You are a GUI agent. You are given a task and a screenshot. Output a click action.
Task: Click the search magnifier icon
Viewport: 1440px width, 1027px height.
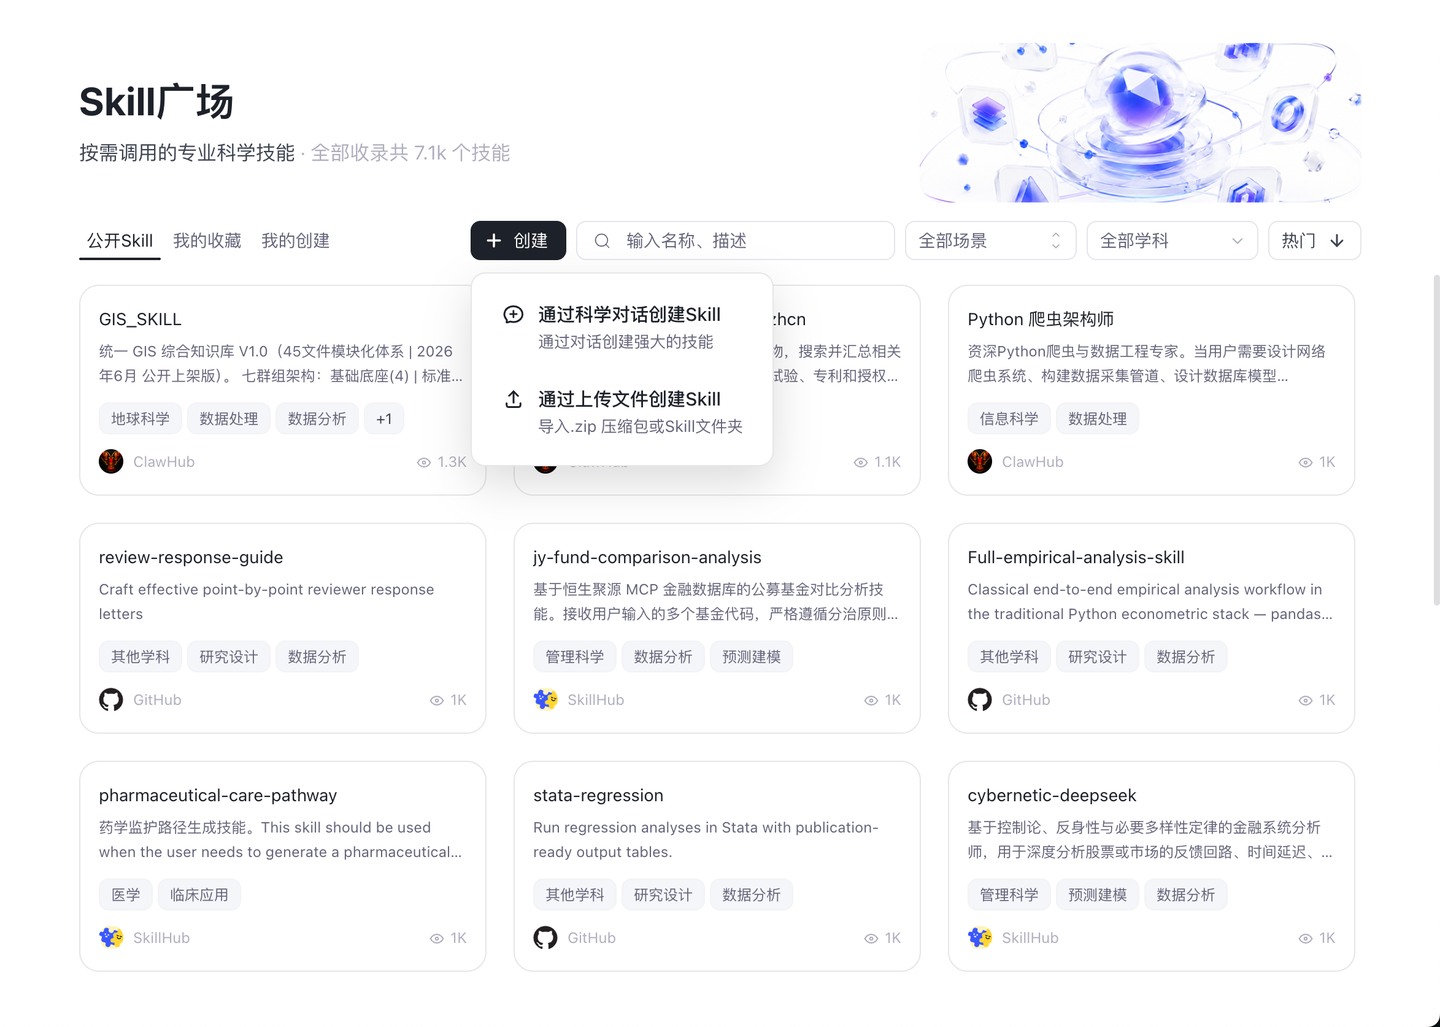click(602, 241)
